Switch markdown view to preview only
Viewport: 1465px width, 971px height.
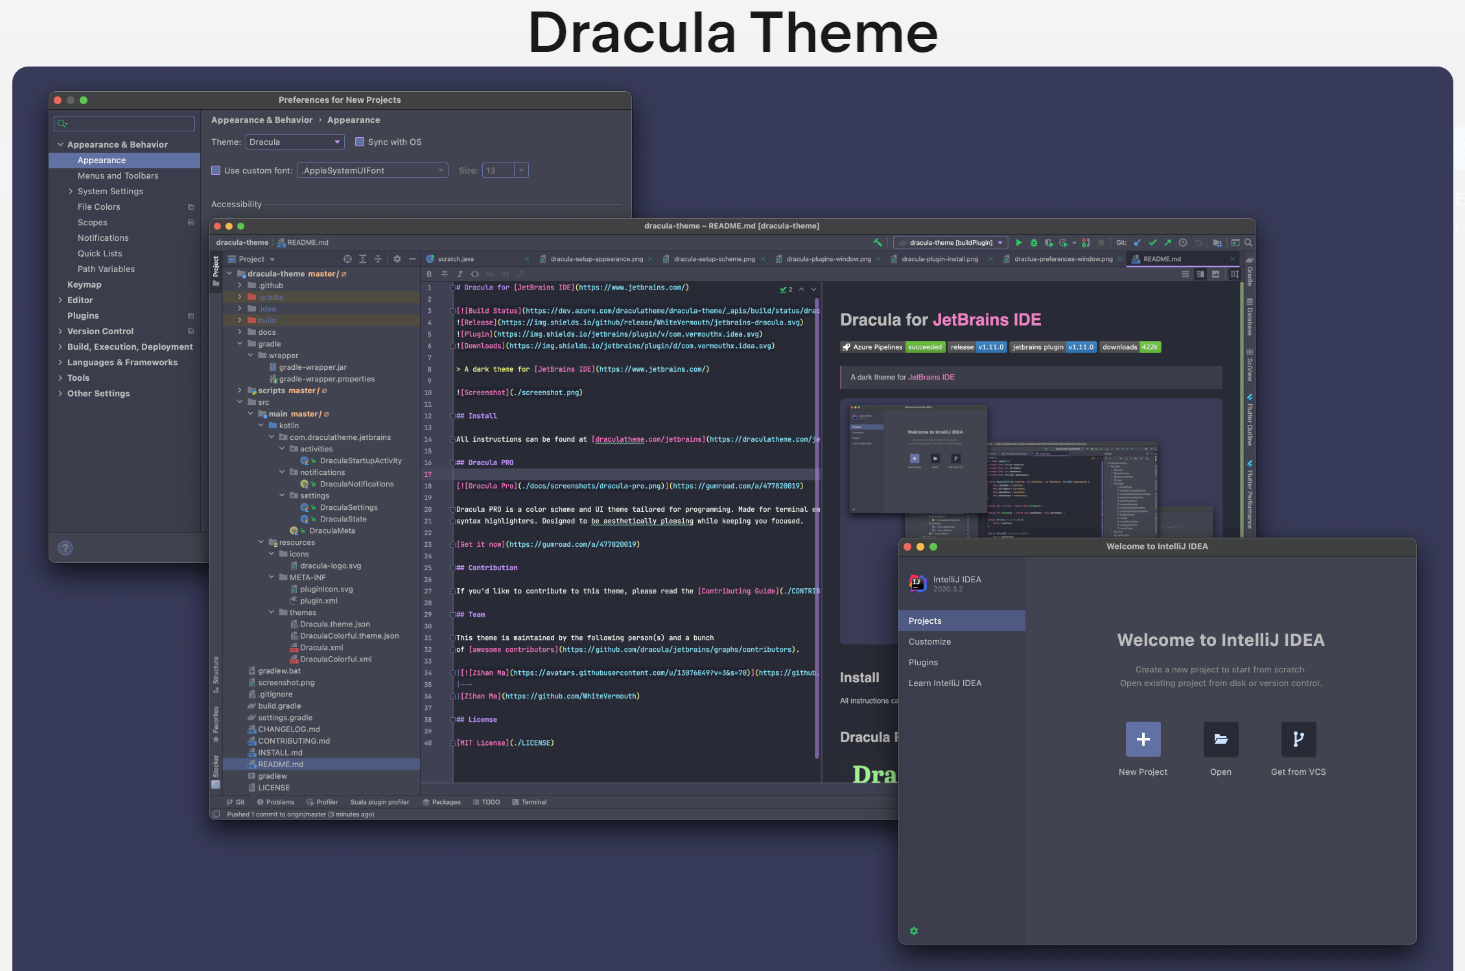1215,274
